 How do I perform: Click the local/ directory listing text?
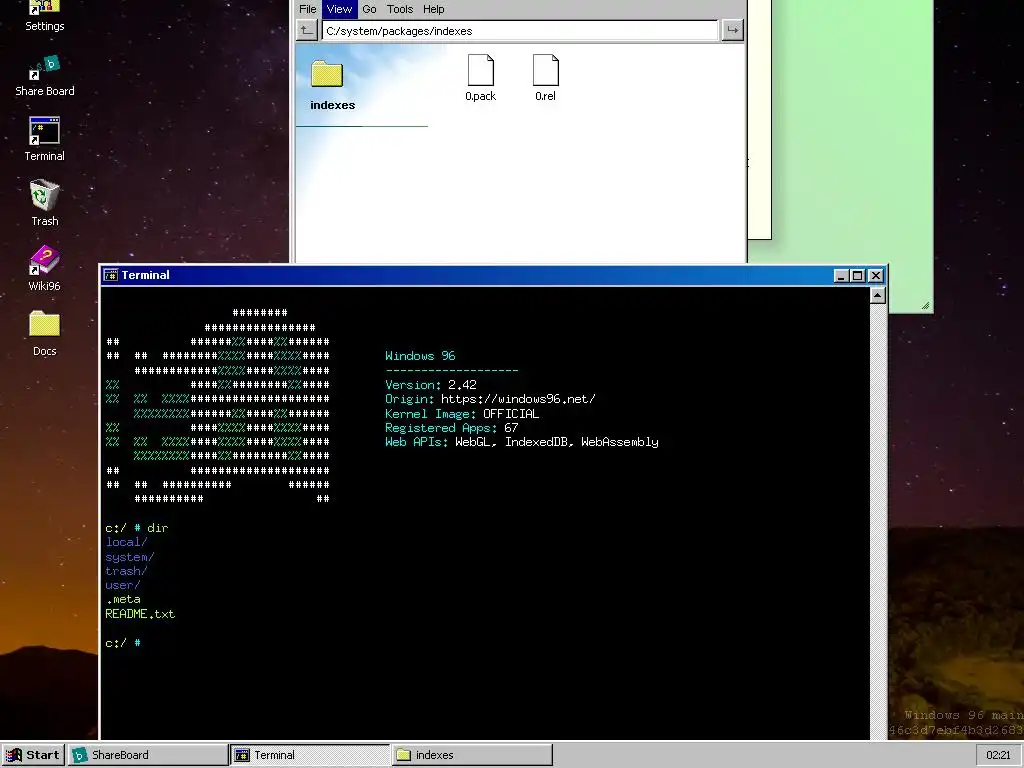pos(126,542)
